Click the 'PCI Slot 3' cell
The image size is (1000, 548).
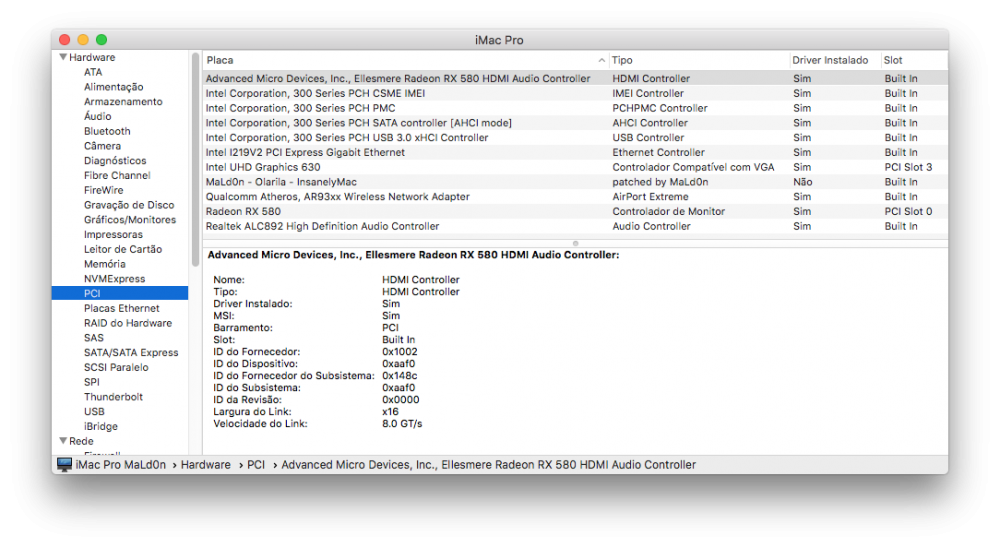pos(908,167)
